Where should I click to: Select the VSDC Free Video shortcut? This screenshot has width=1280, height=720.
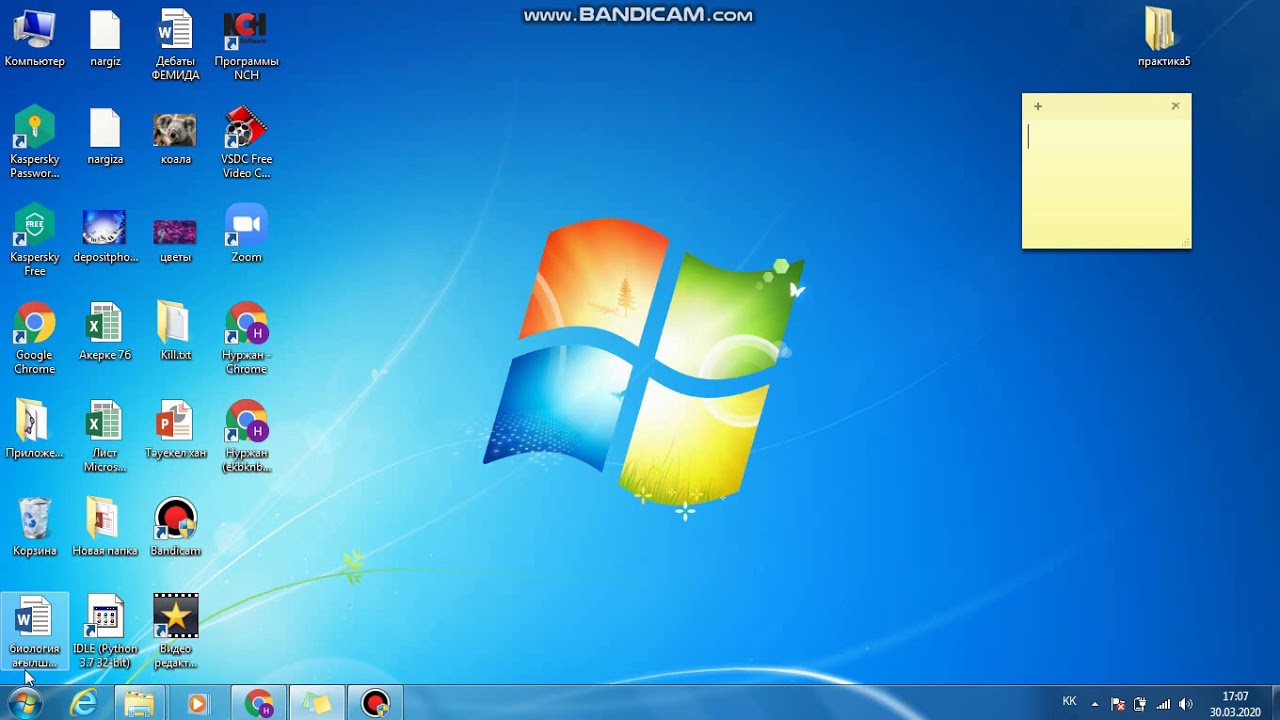point(246,142)
